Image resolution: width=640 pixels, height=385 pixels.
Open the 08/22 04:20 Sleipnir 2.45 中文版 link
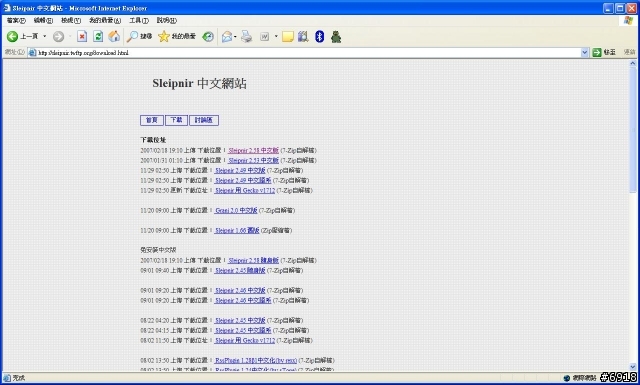(x=240, y=320)
